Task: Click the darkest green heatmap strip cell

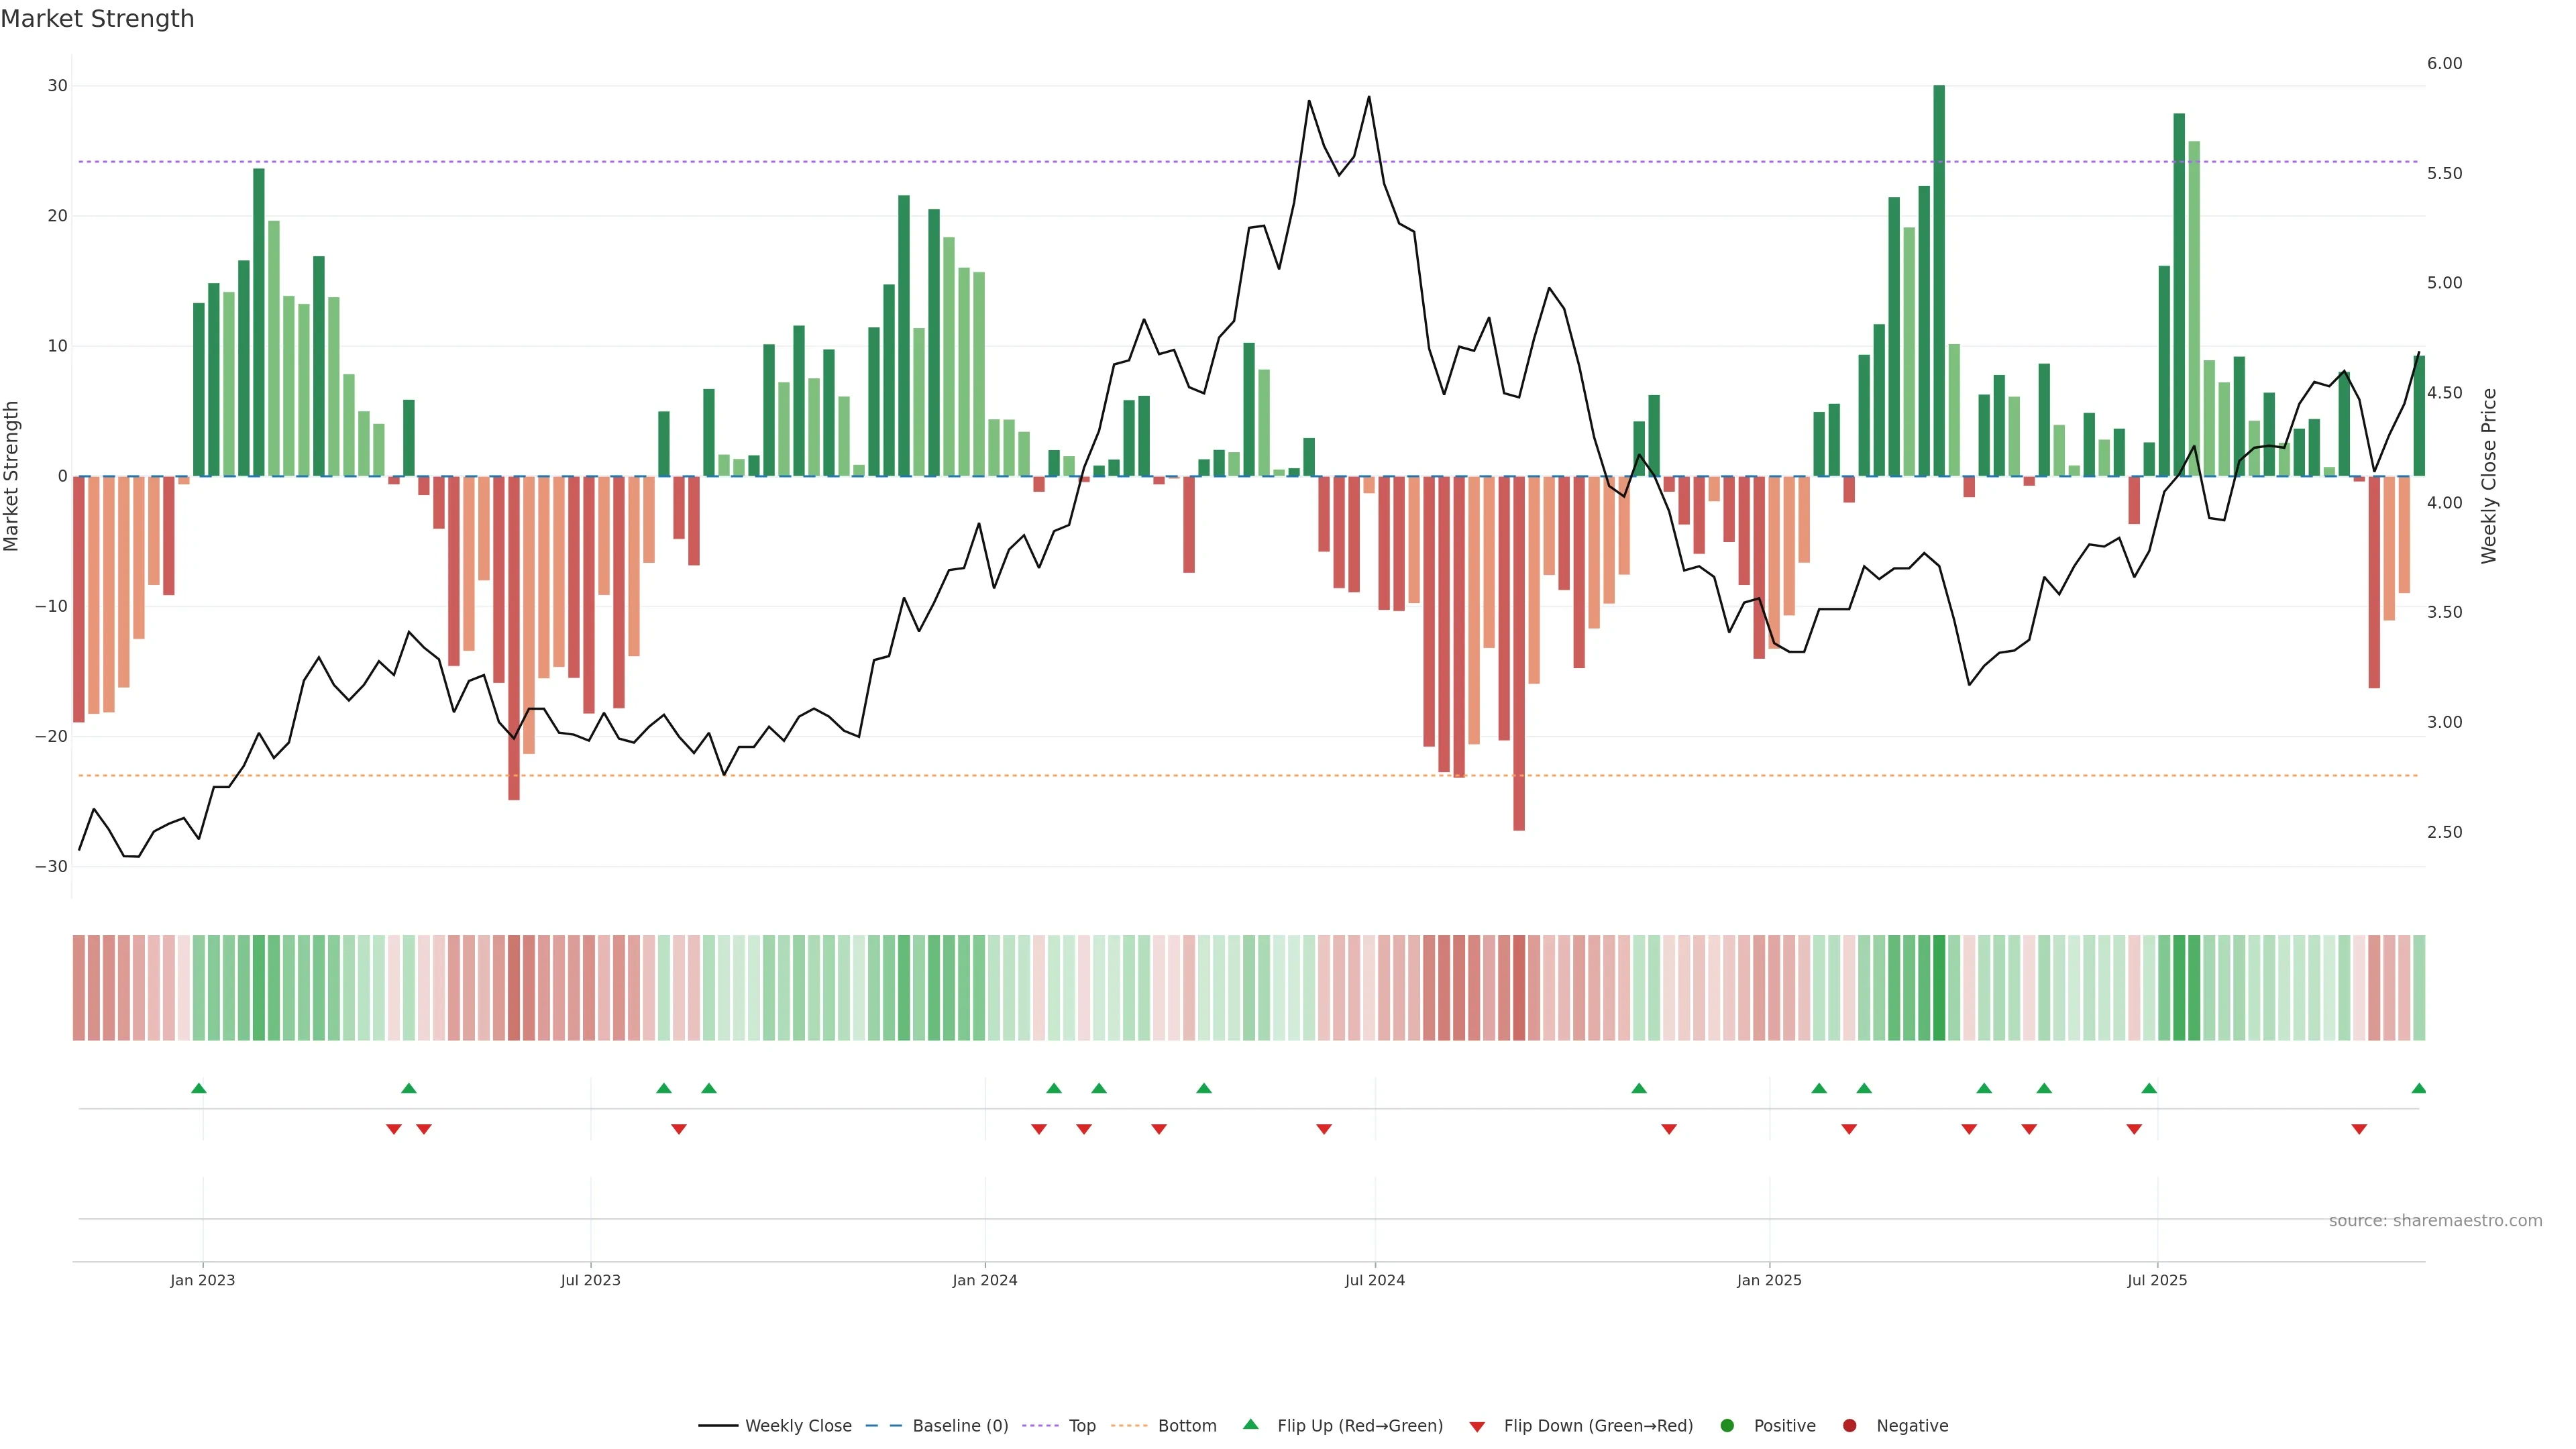Action: tap(1939, 988)
